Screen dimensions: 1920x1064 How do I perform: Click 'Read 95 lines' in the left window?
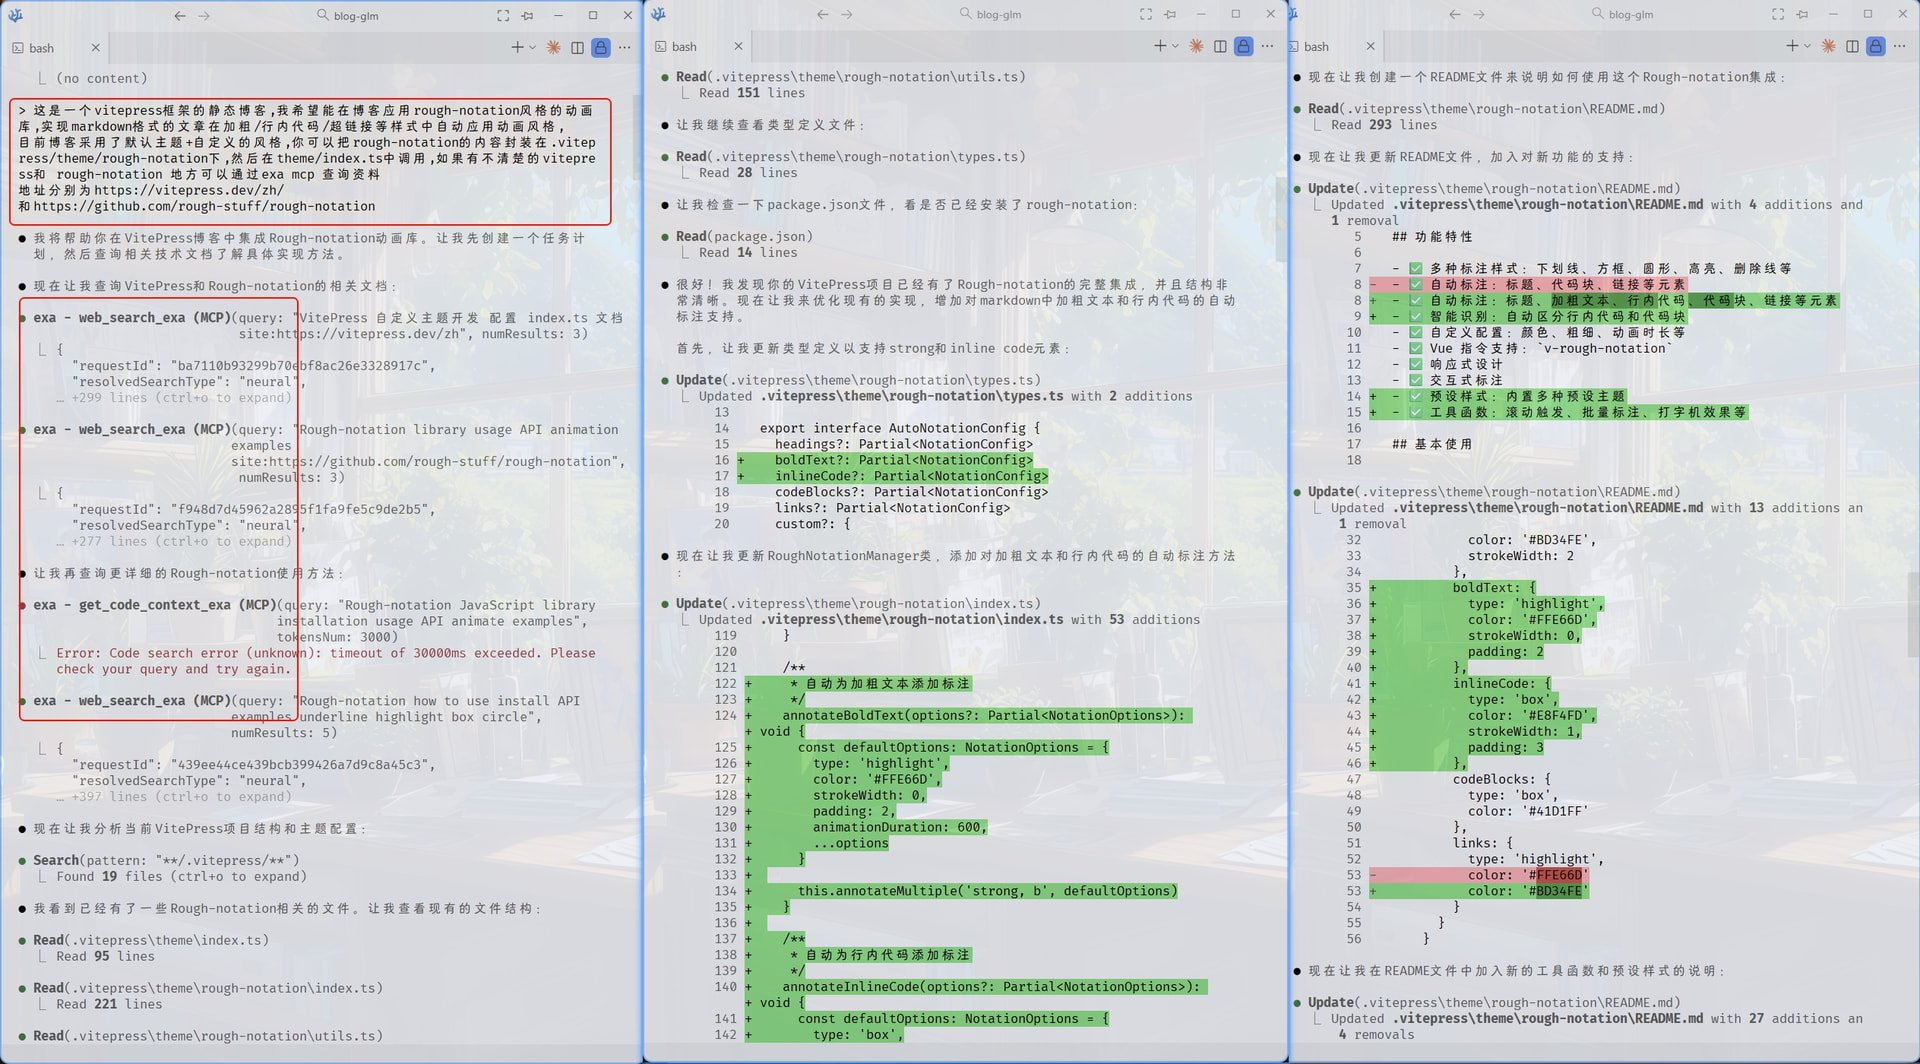105,957
